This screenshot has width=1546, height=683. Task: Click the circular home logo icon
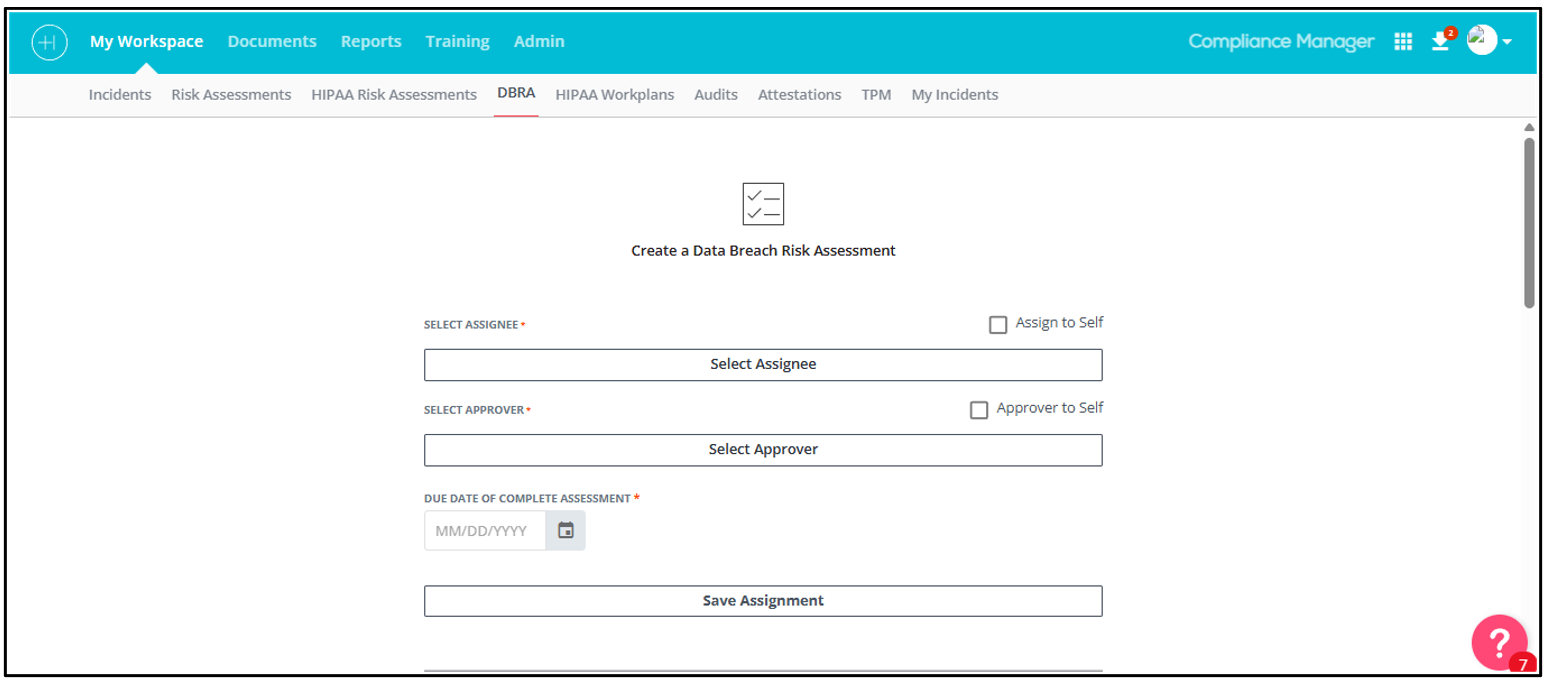tap(50, 42)
